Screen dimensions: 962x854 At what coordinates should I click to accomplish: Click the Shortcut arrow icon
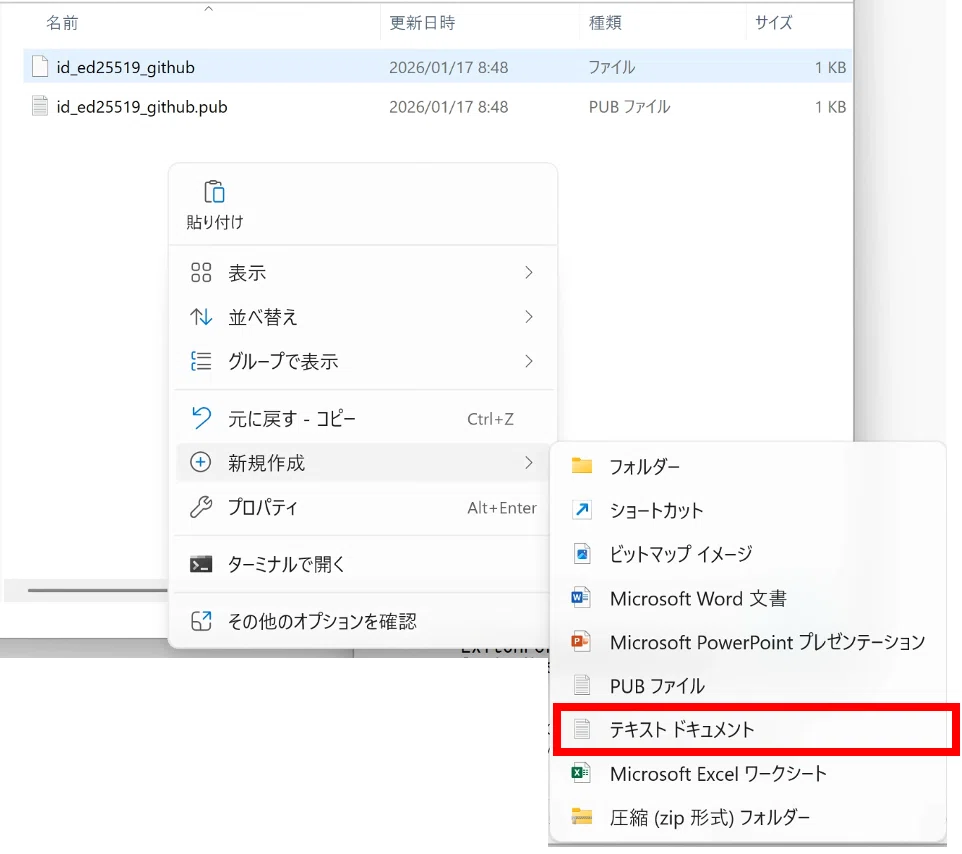(x=582, y=510)
